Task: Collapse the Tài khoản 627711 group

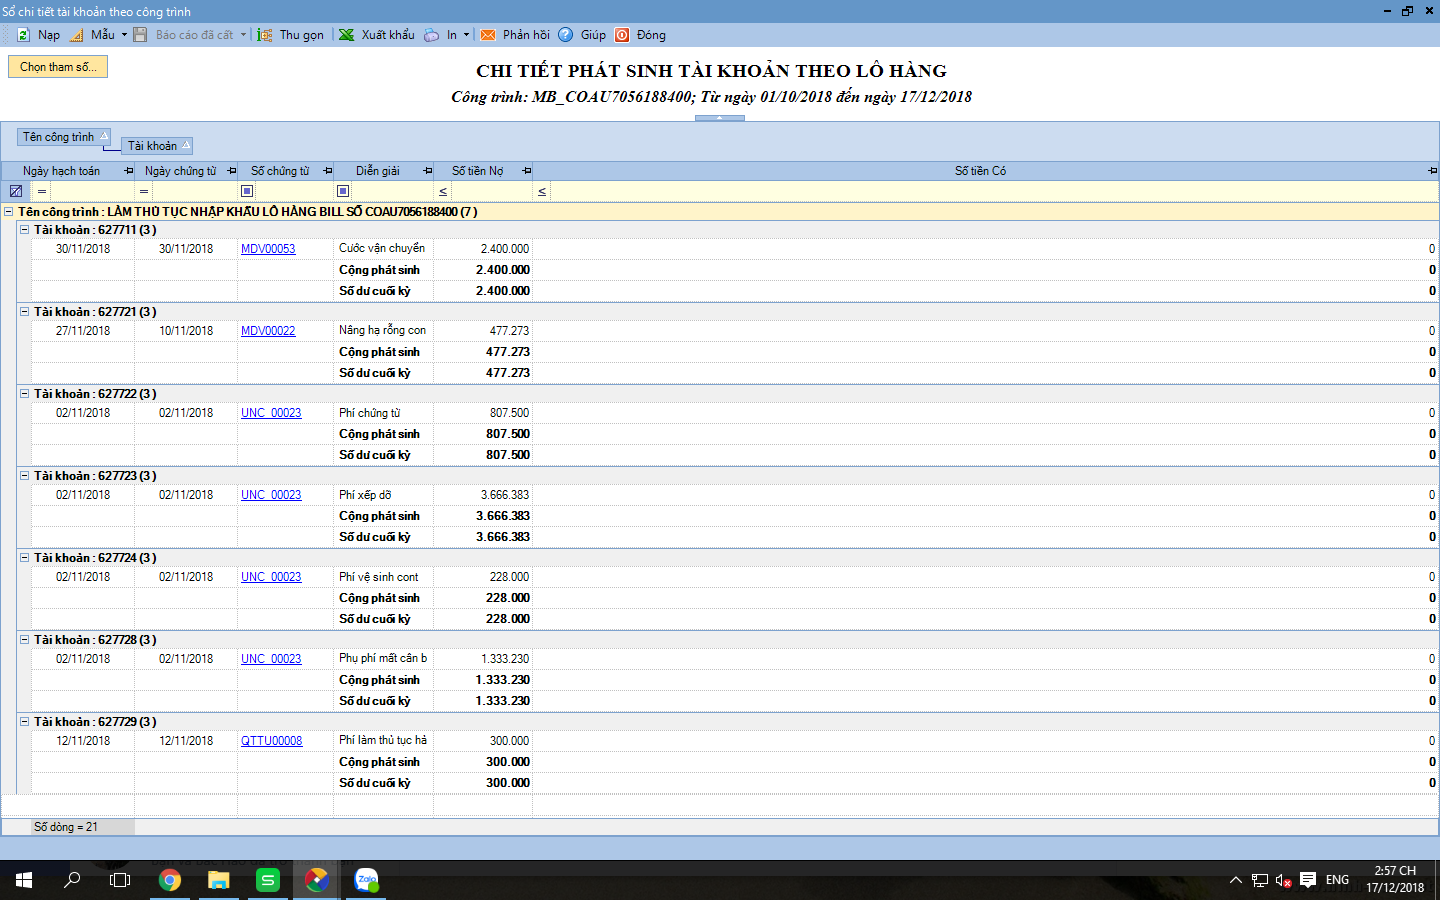Action: (x=25, y=230)
